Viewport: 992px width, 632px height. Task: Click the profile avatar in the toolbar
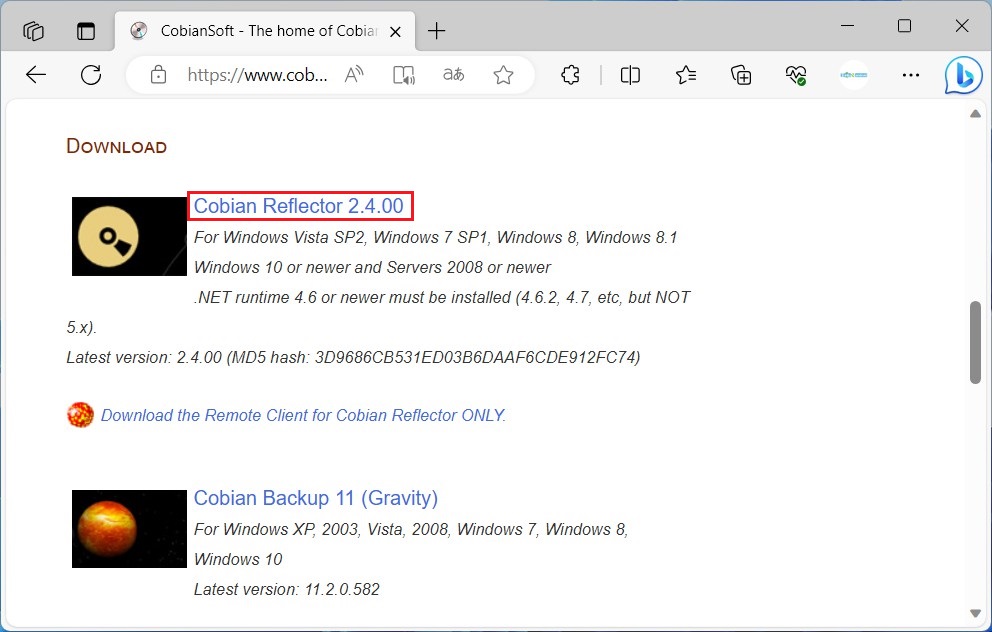pyautogui.click(x=853, y=75)
